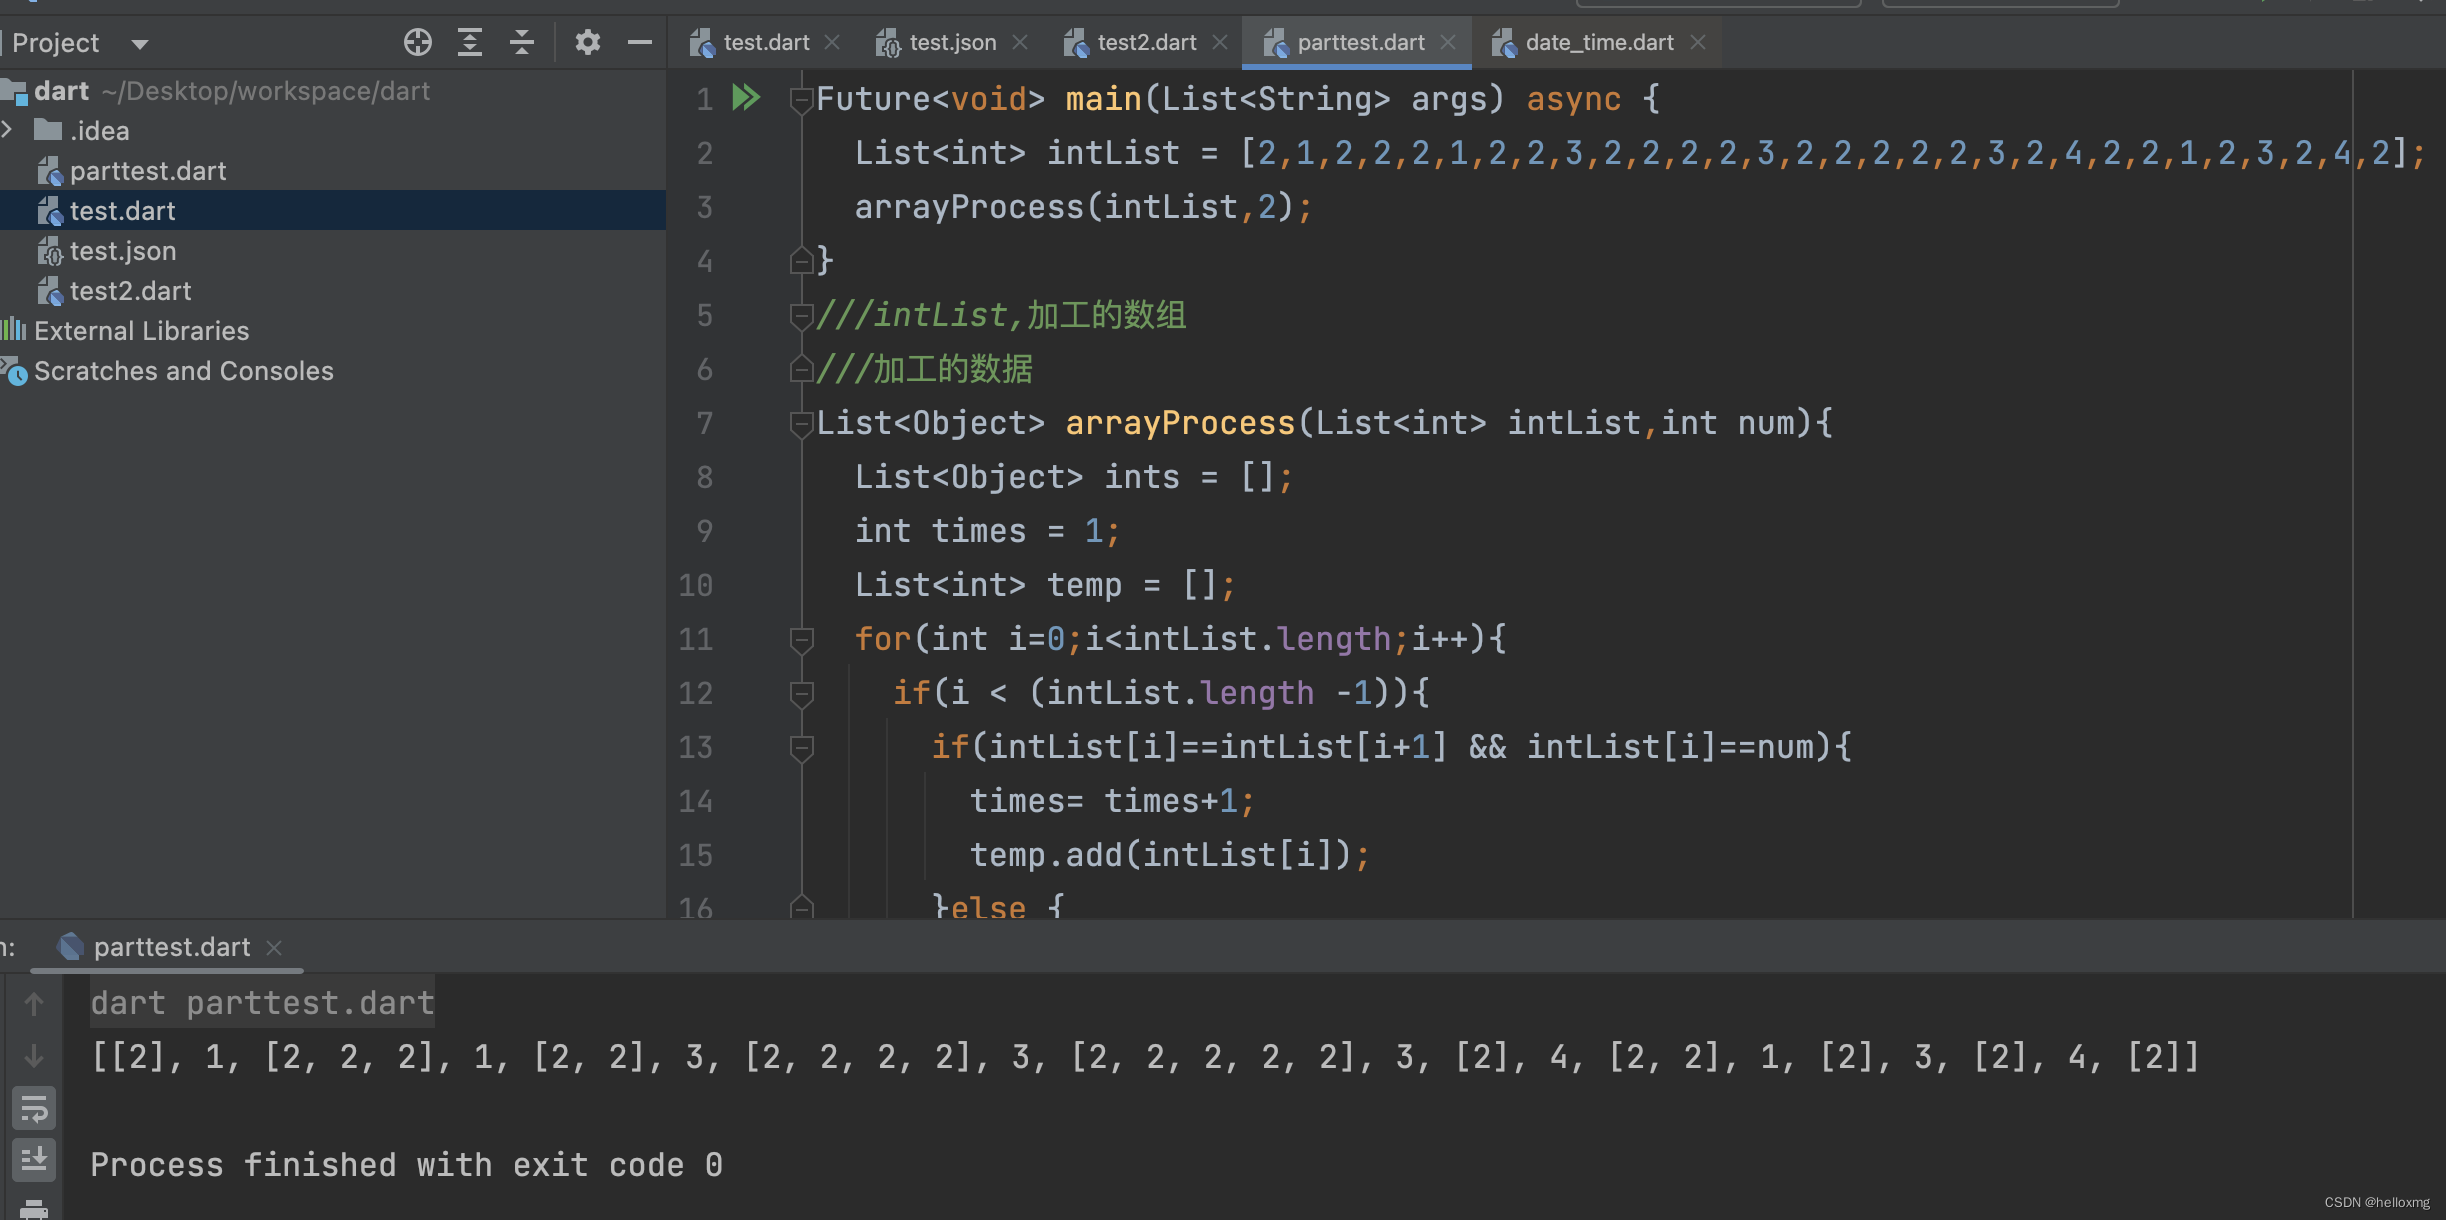
Task: Hide the Project panel with minus icon
Action: [x=640, y=42]
